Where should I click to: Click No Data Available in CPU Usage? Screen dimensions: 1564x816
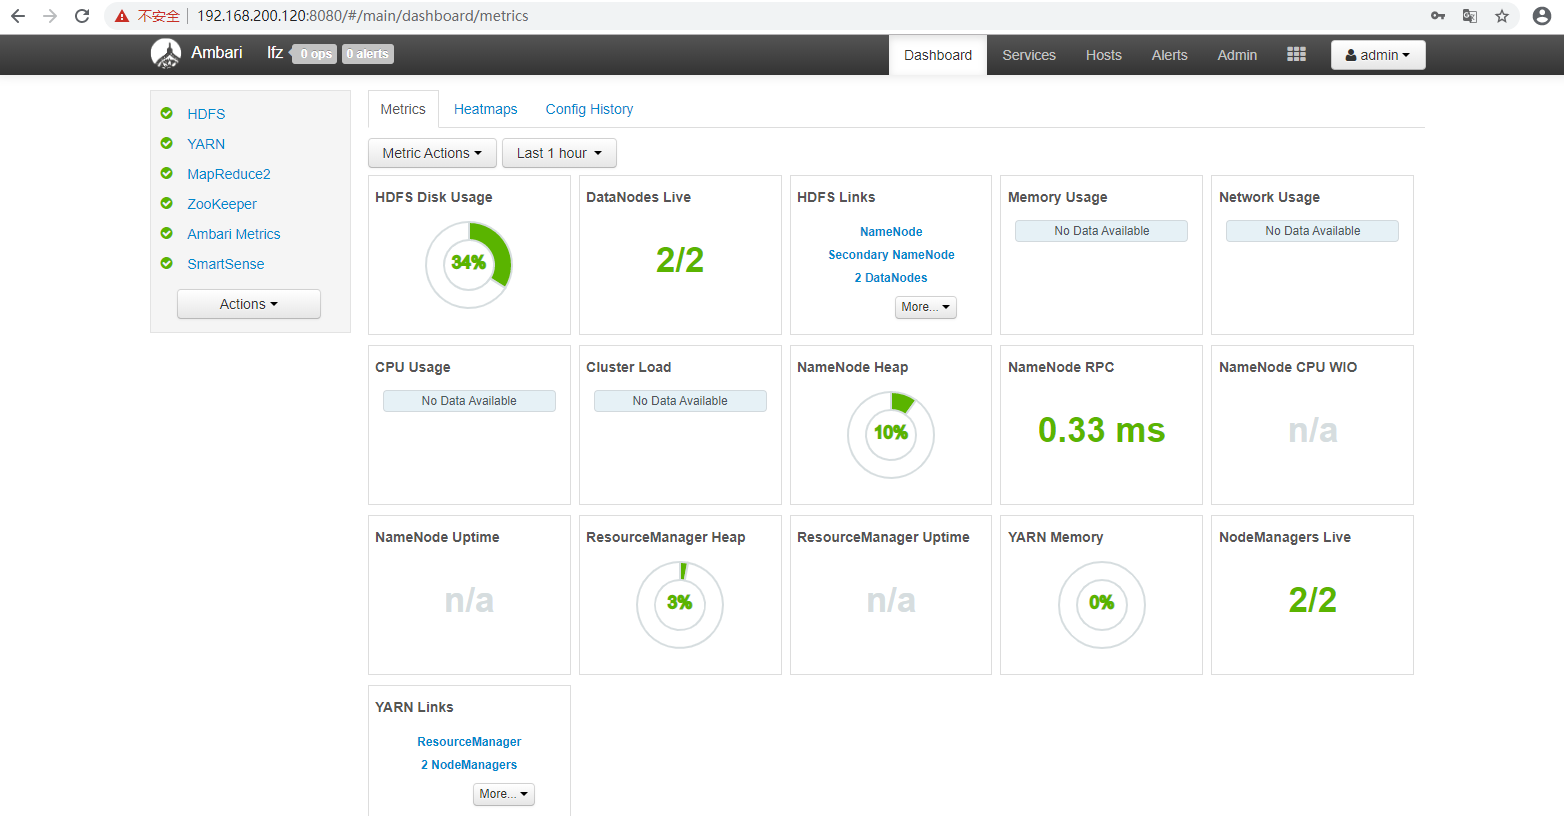[x=469, y=401]
